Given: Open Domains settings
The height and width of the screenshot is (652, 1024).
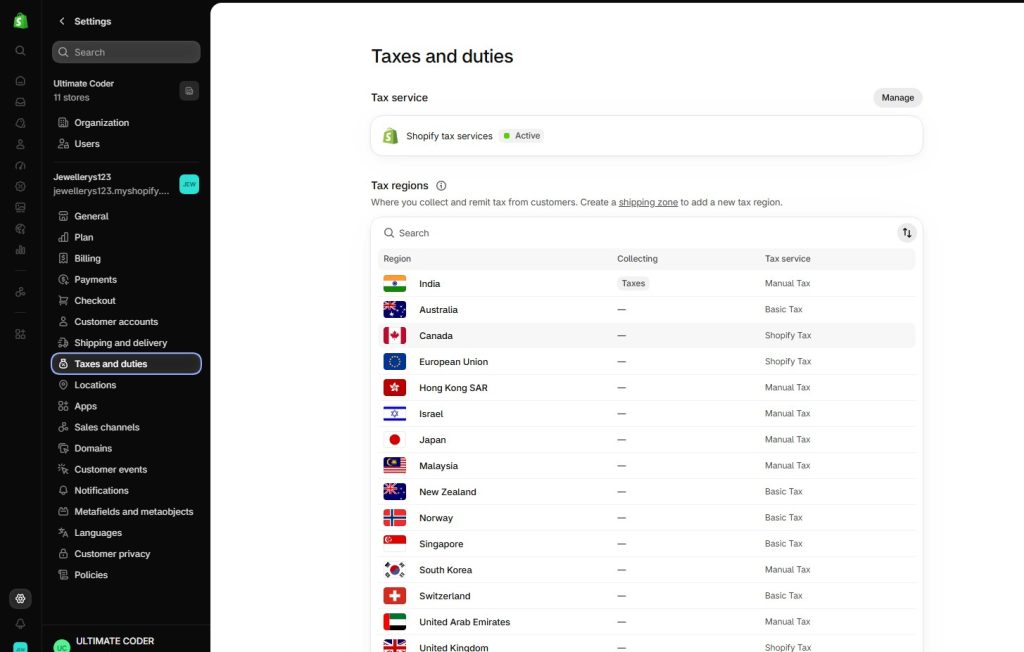Looking at the screenshot, I should pyautogui.click(x=126, y=448).
